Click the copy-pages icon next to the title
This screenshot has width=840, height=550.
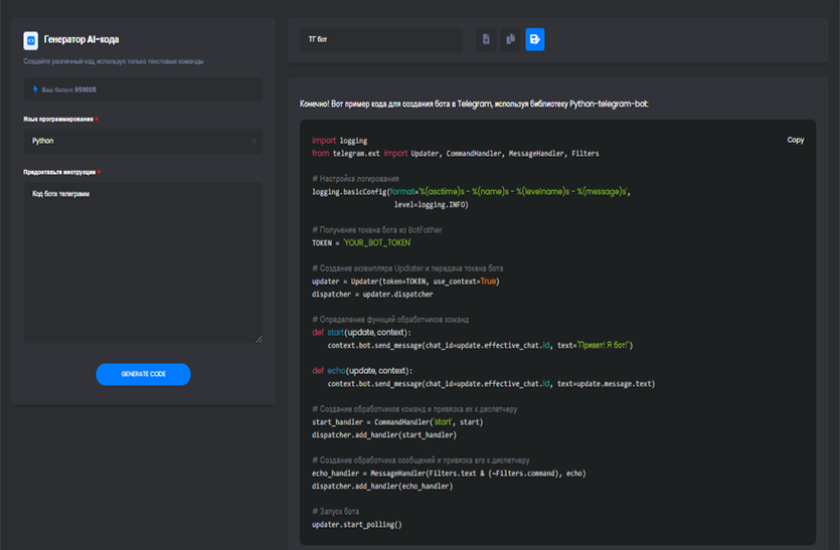pos(511,39)
